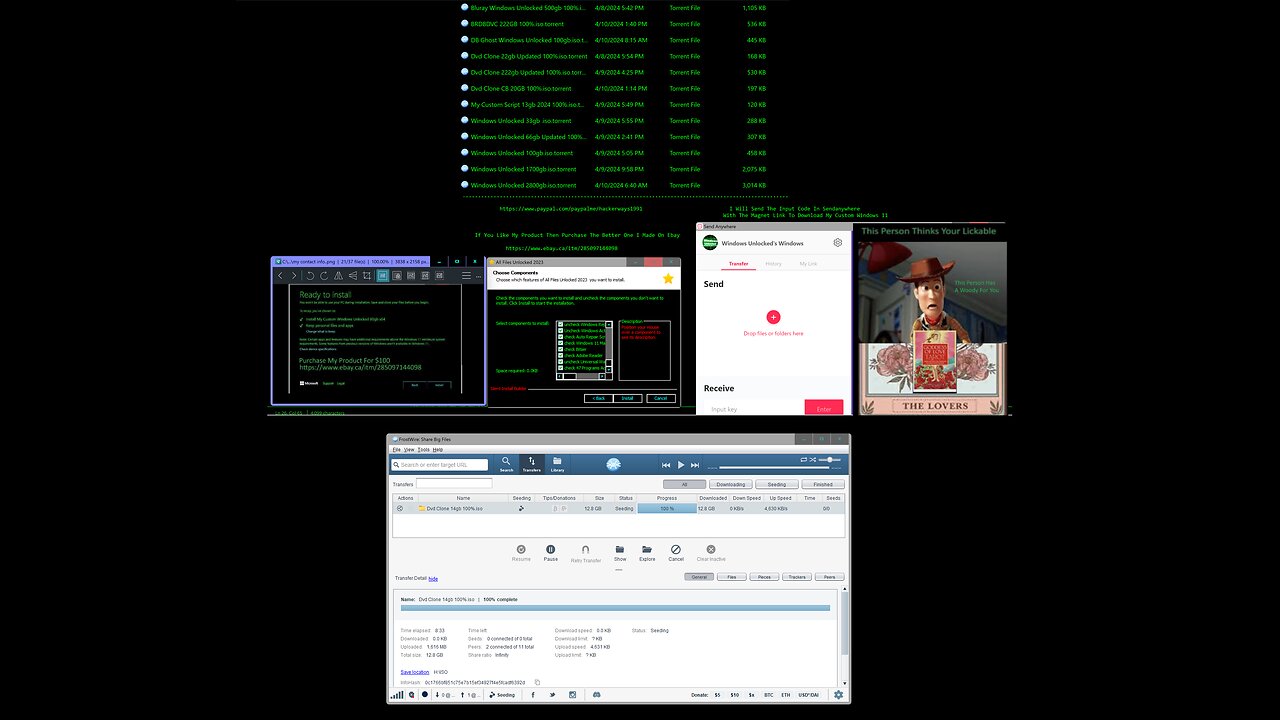Screen dimensions: 1280x720
Task: Open Send Anywhere settings gear
Action: [837, 243]
